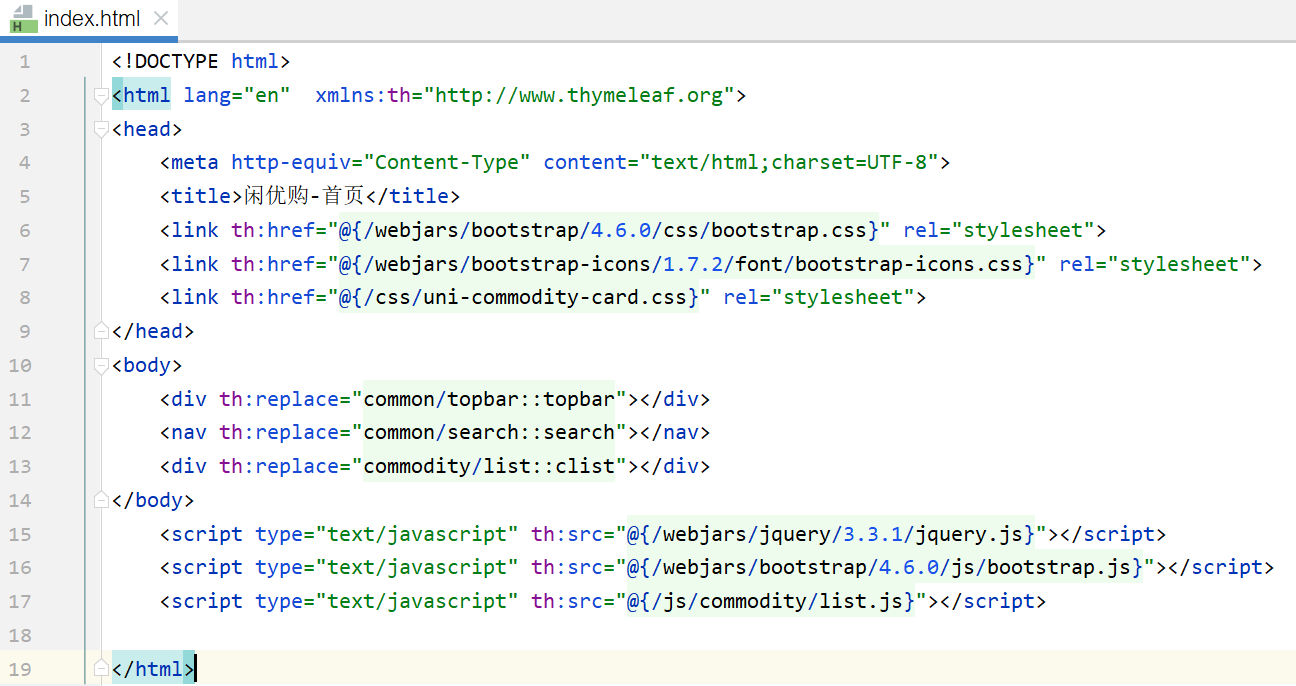This screenshot has height=686, width=1296.
Task: Click the lang="en" attribute on the html tag
Action: click(237, 96)
